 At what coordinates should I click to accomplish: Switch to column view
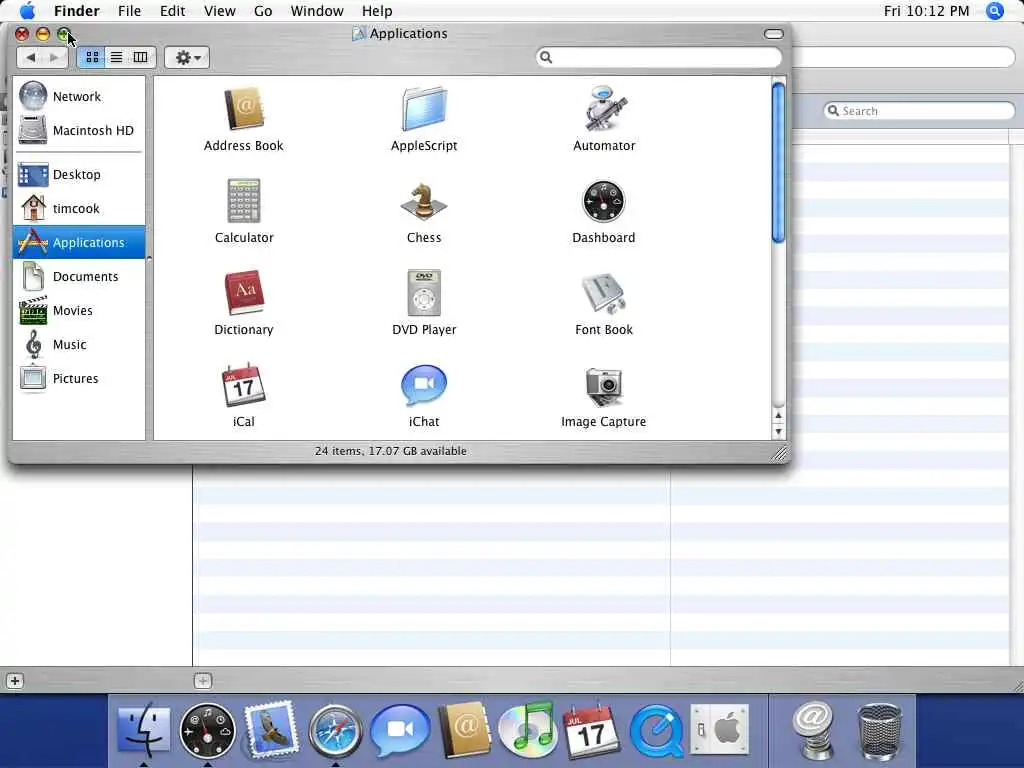tap(140, 57)
